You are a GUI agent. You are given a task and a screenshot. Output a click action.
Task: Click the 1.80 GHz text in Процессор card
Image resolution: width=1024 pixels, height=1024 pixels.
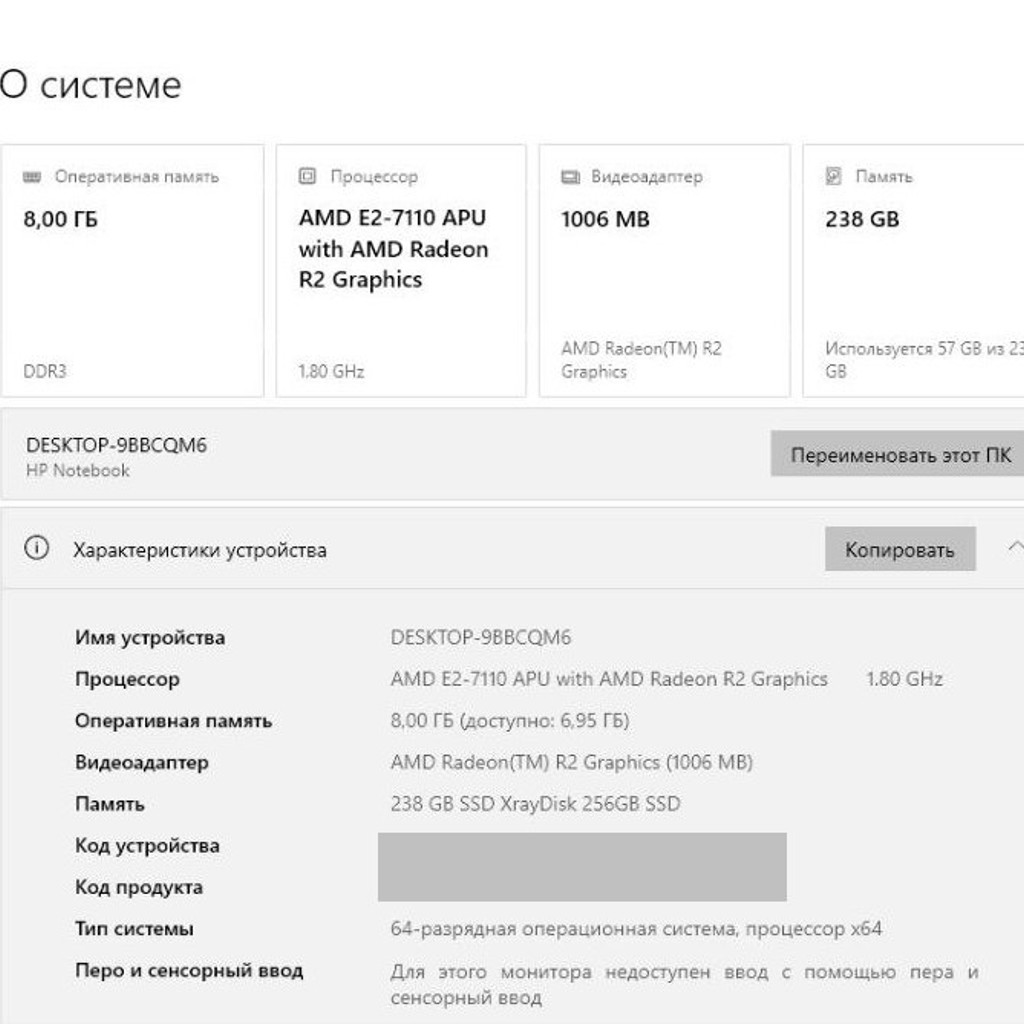pos(331,371)
